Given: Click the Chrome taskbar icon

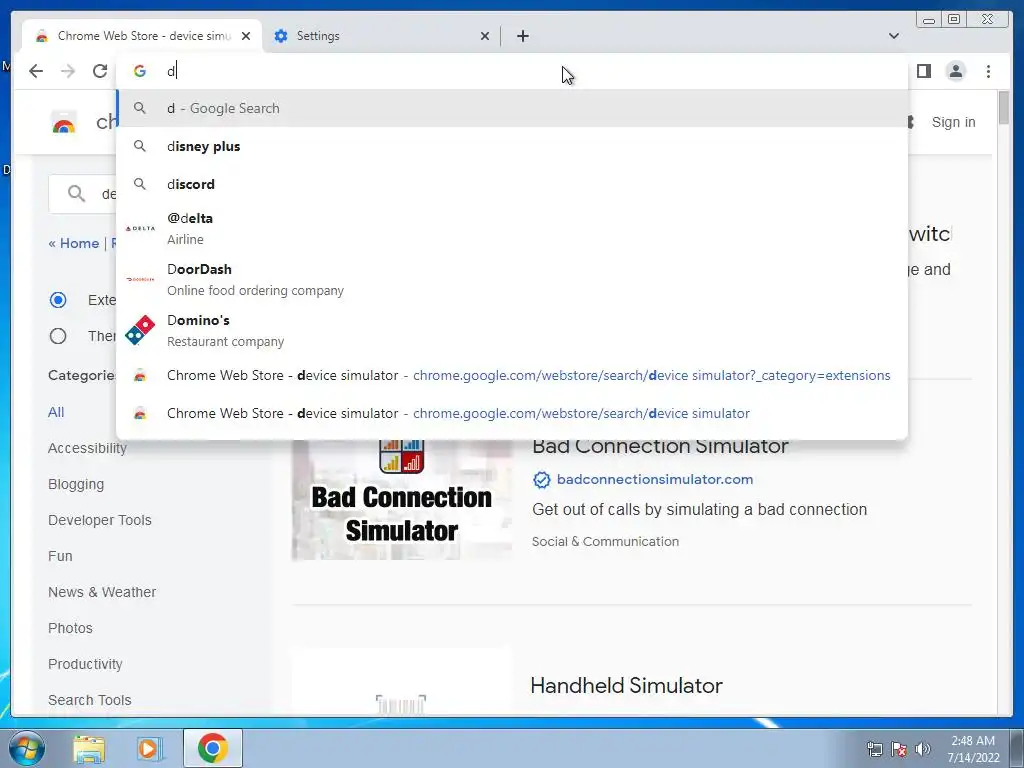Looking at the screenshot, I should pos(213,748).
